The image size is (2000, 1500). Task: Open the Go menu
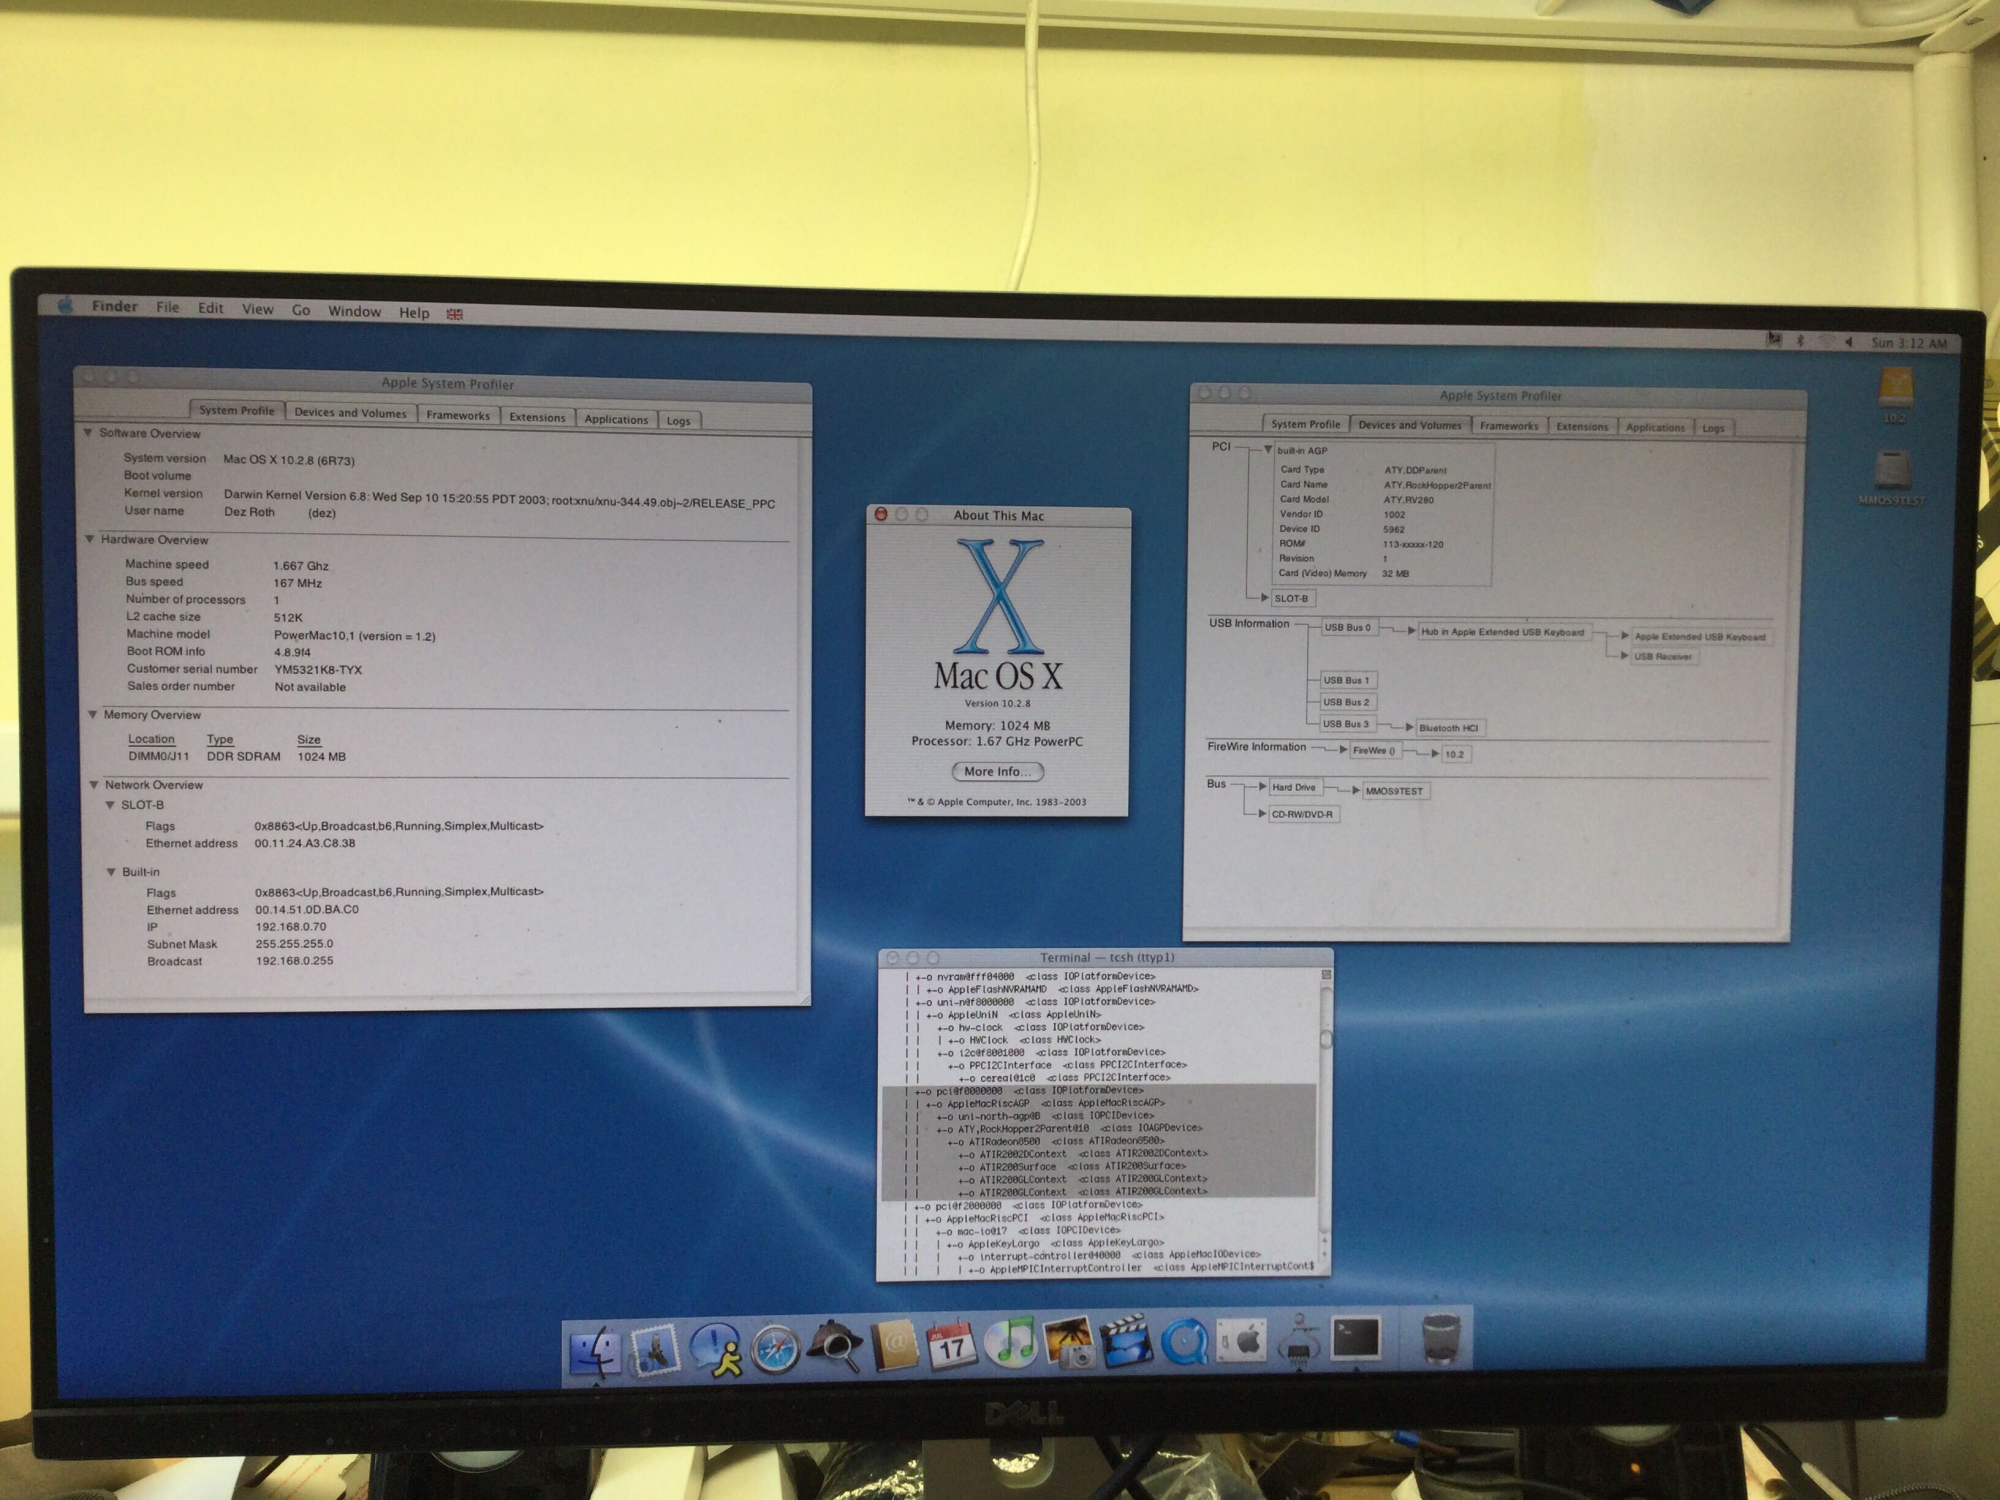pyautogui.click(x=301, y=310)
